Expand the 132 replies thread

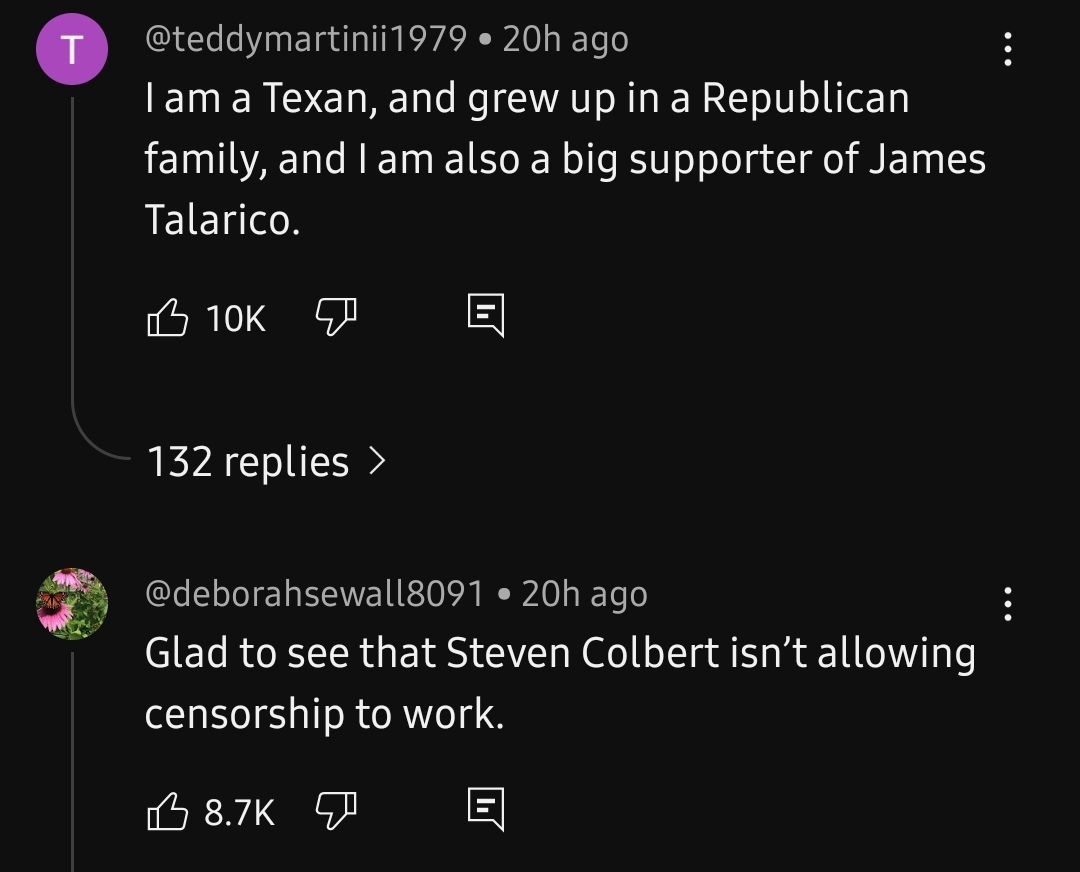[x=248, y=462]
